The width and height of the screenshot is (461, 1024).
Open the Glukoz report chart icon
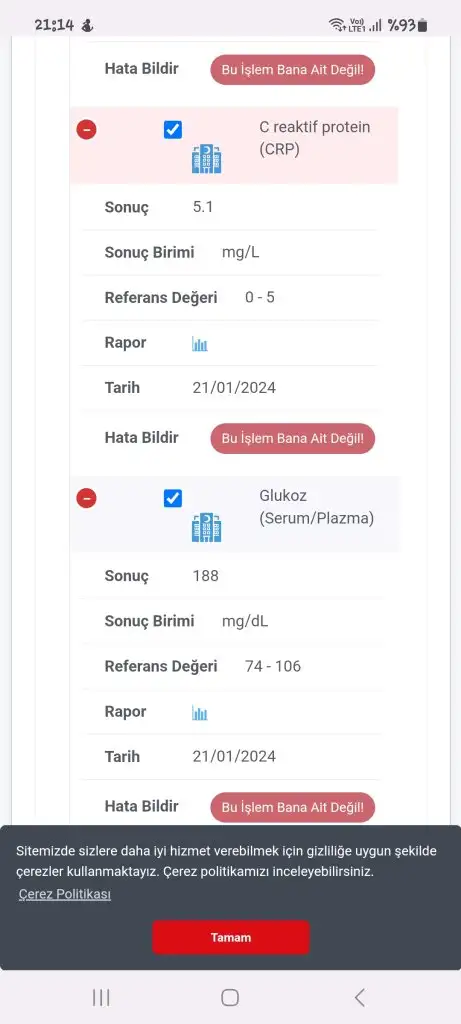[200, 712]
